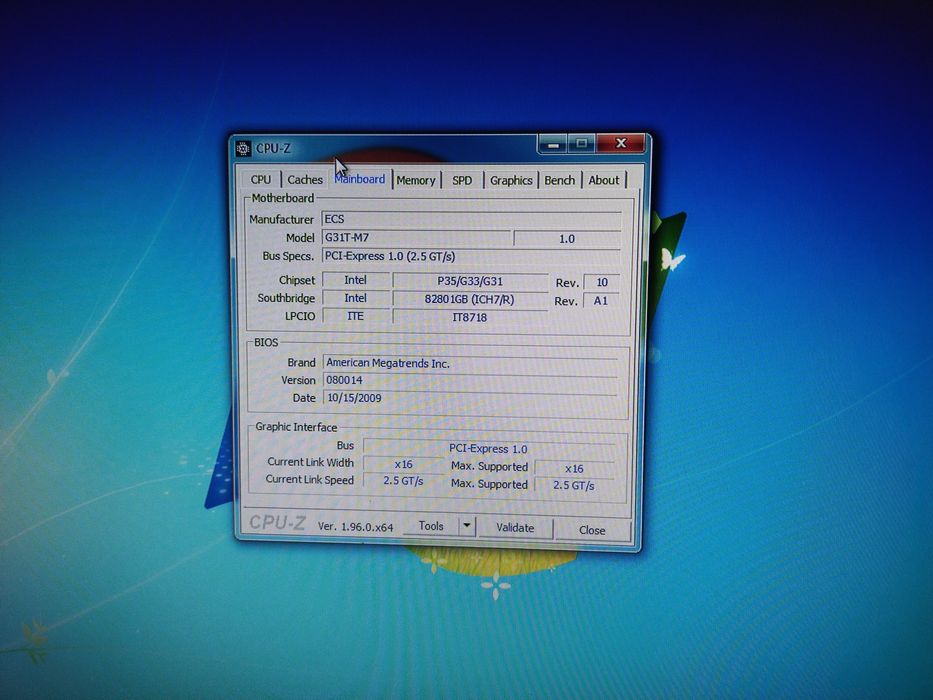Click the Graphic Interface Bus PCI-Express 1.0
Screen dimensions: 933x700
(x=489, y=448)
